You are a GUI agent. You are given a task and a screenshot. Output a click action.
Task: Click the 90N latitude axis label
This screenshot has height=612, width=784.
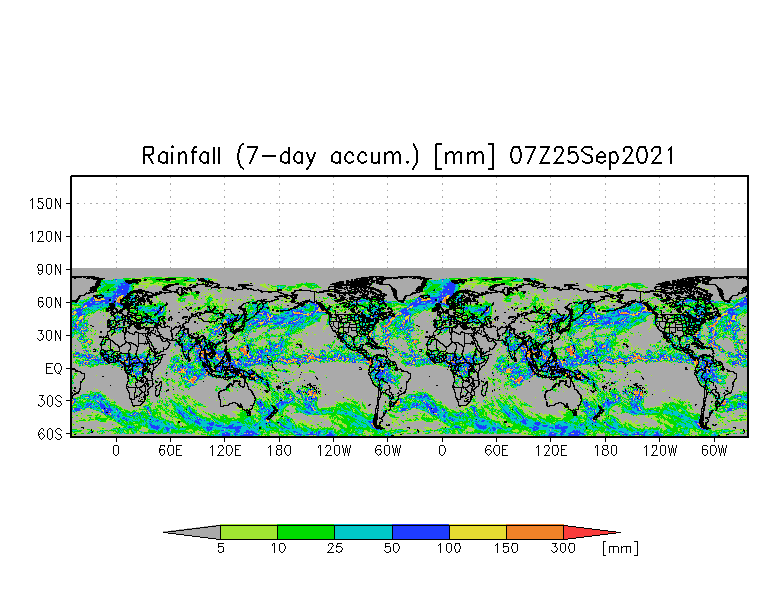point(50,270)
